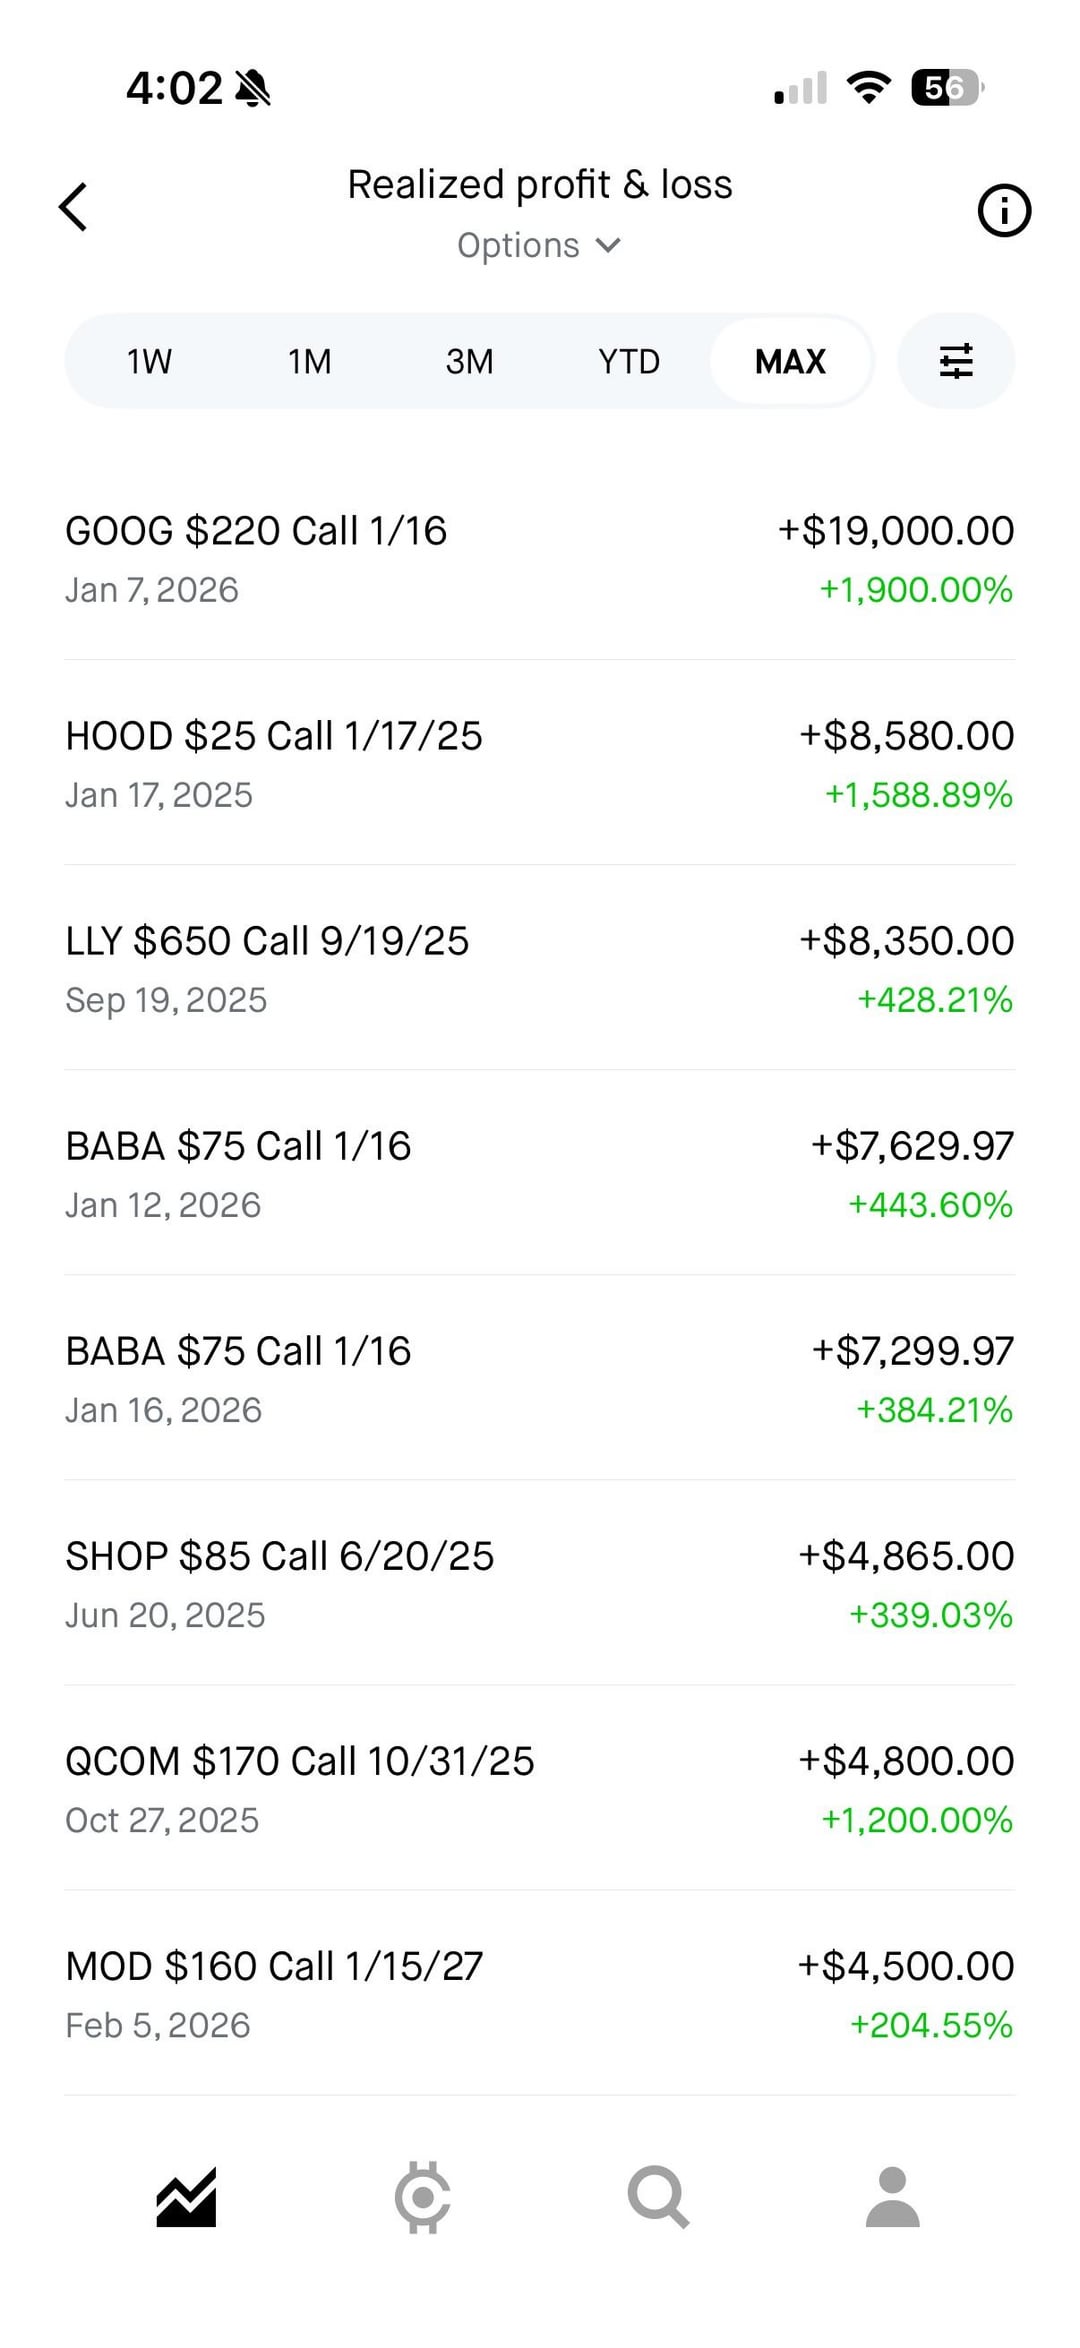The image size is (1080, 2348).
Task: Open the search magnifier icon
Action: (x=658, y=2198)
